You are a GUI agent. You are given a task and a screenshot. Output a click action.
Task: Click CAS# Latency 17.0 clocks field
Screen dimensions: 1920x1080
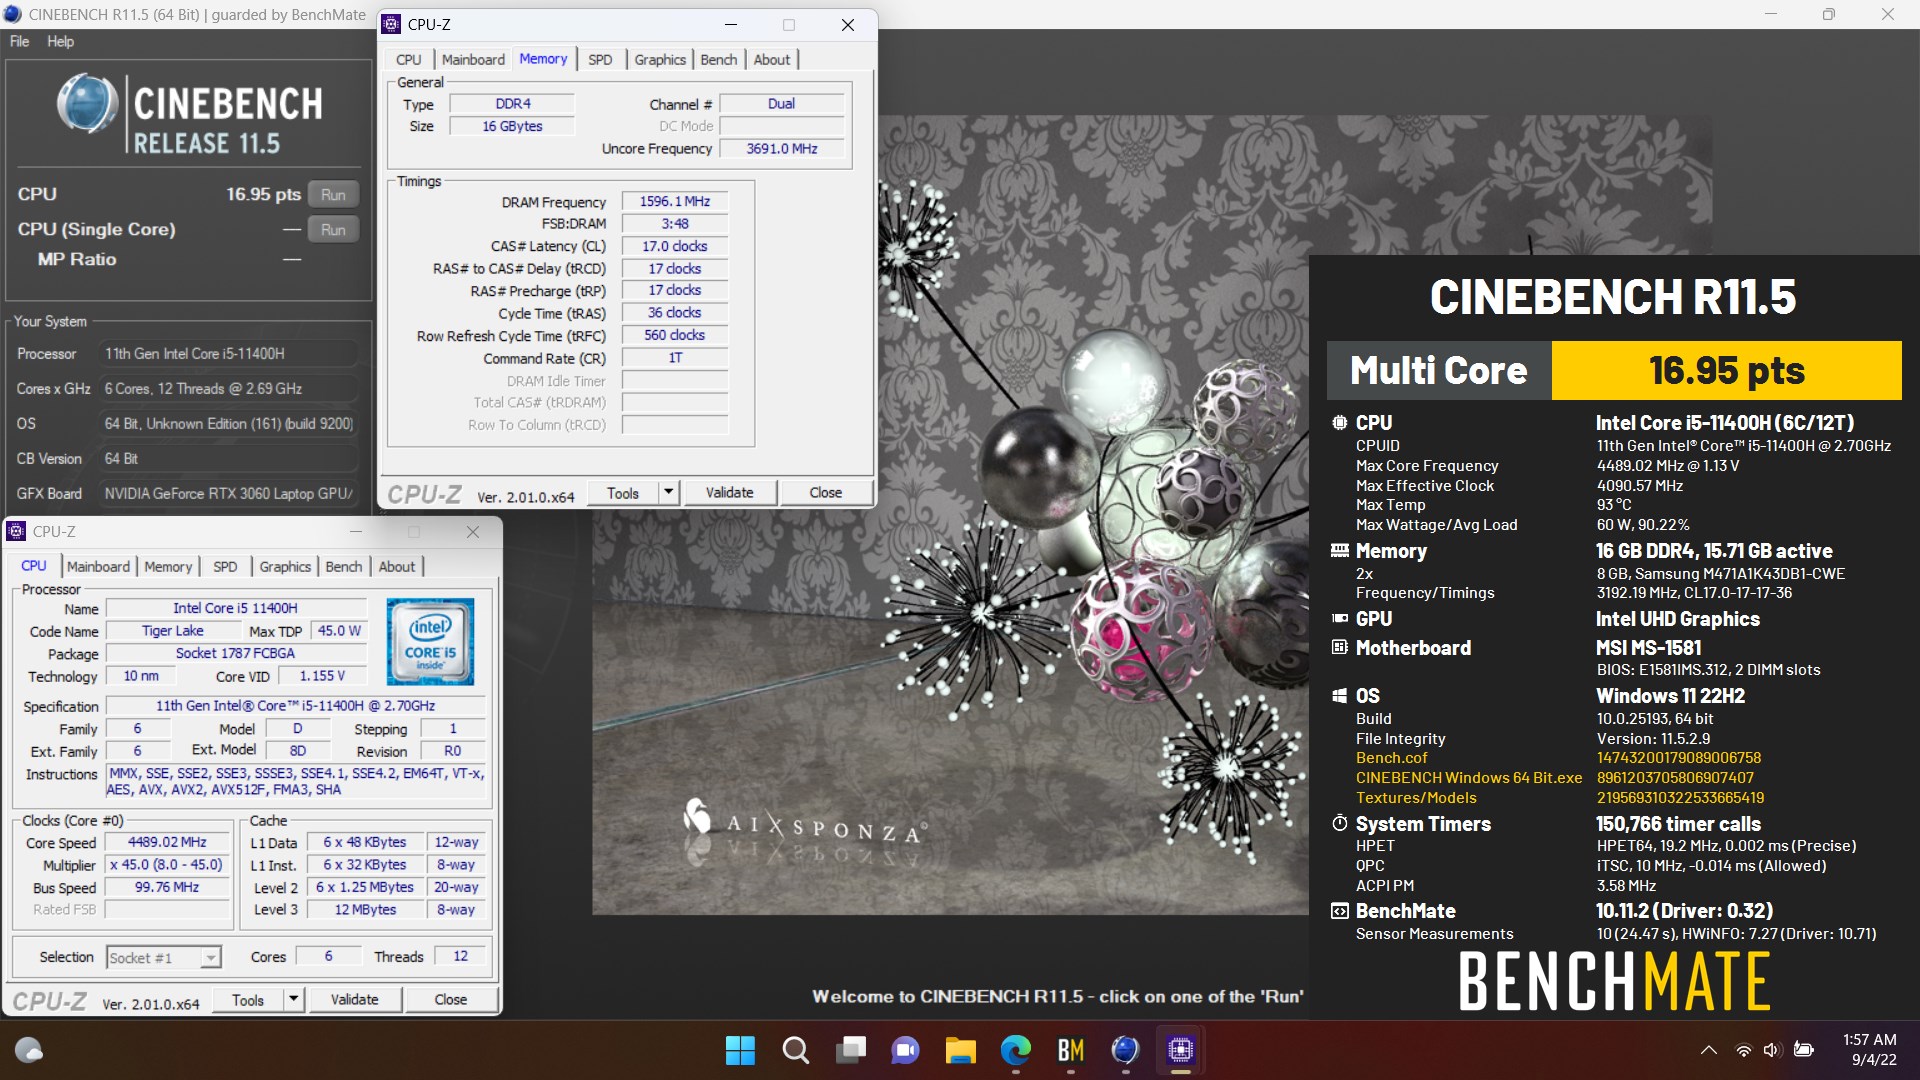(675, 246)
